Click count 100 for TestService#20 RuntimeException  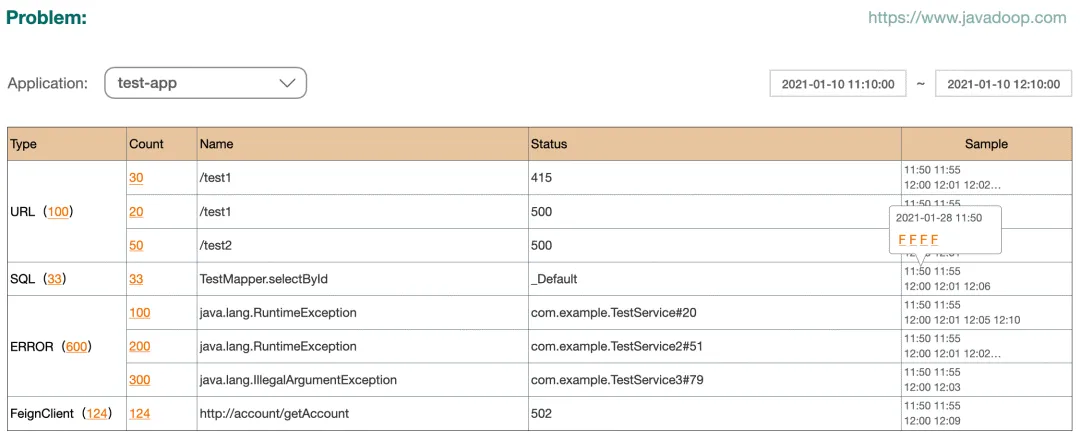coord(139,313)
